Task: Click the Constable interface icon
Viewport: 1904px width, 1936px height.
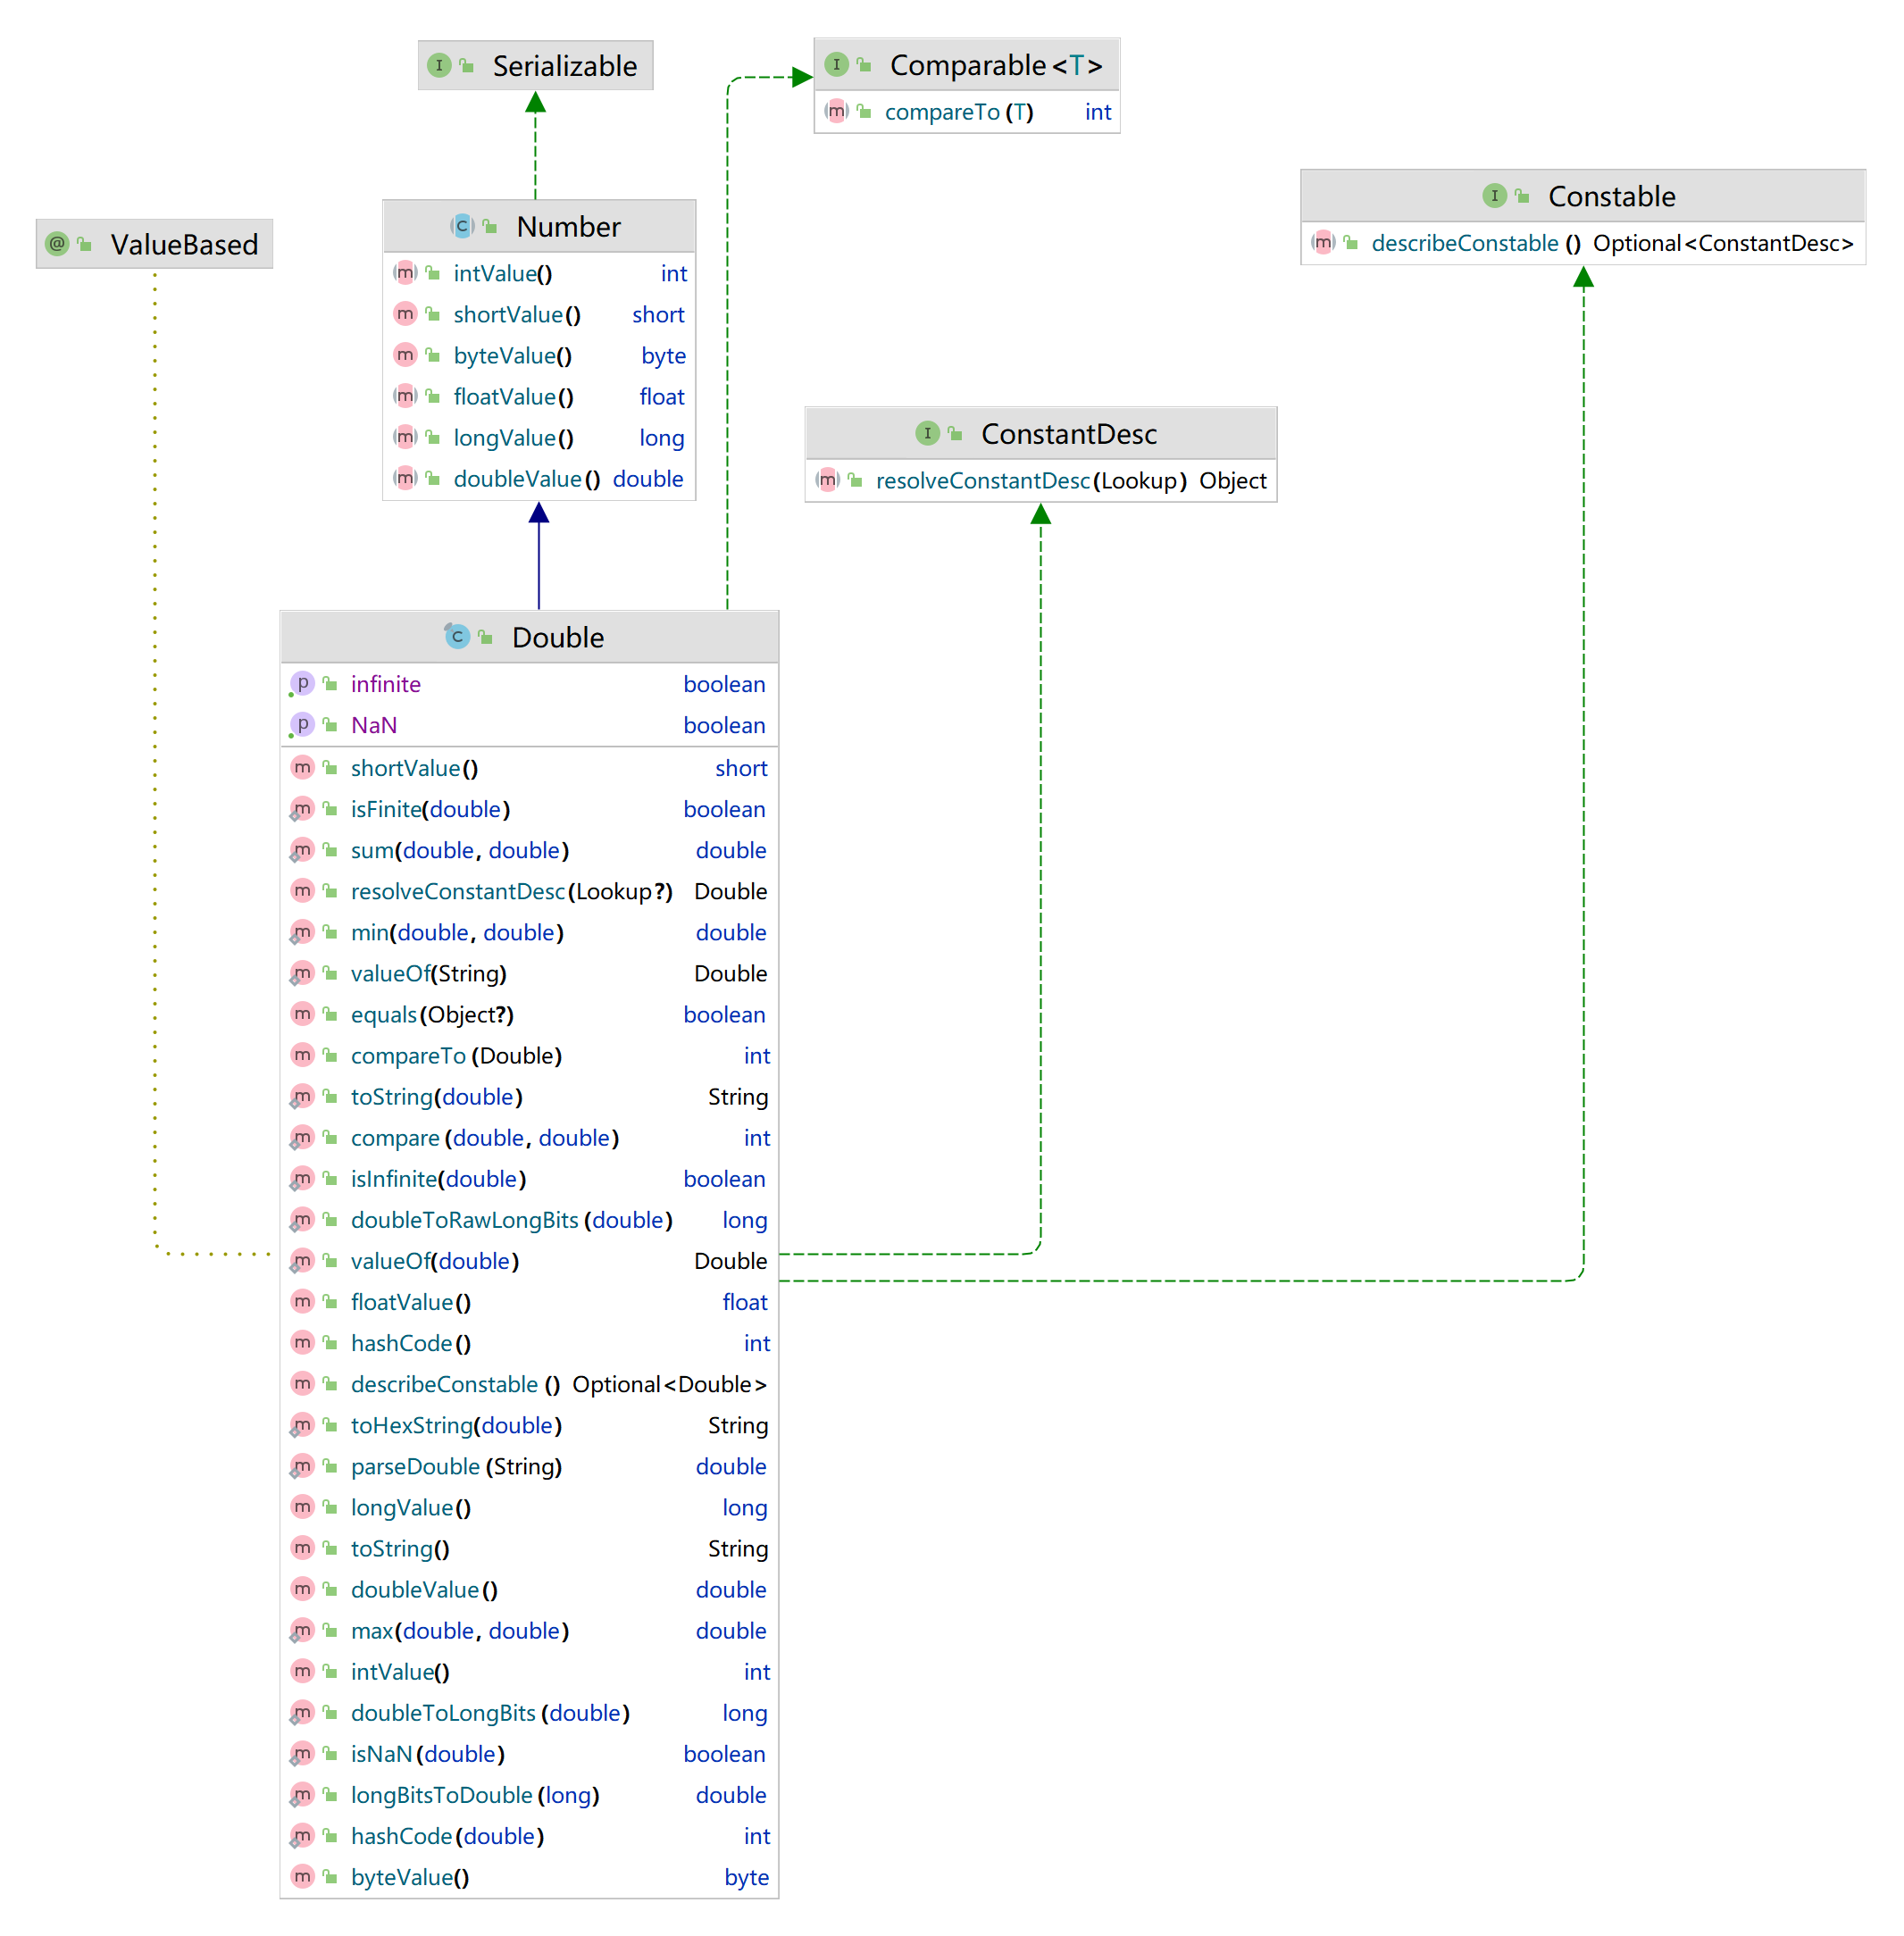Action: pos(1494,196)
